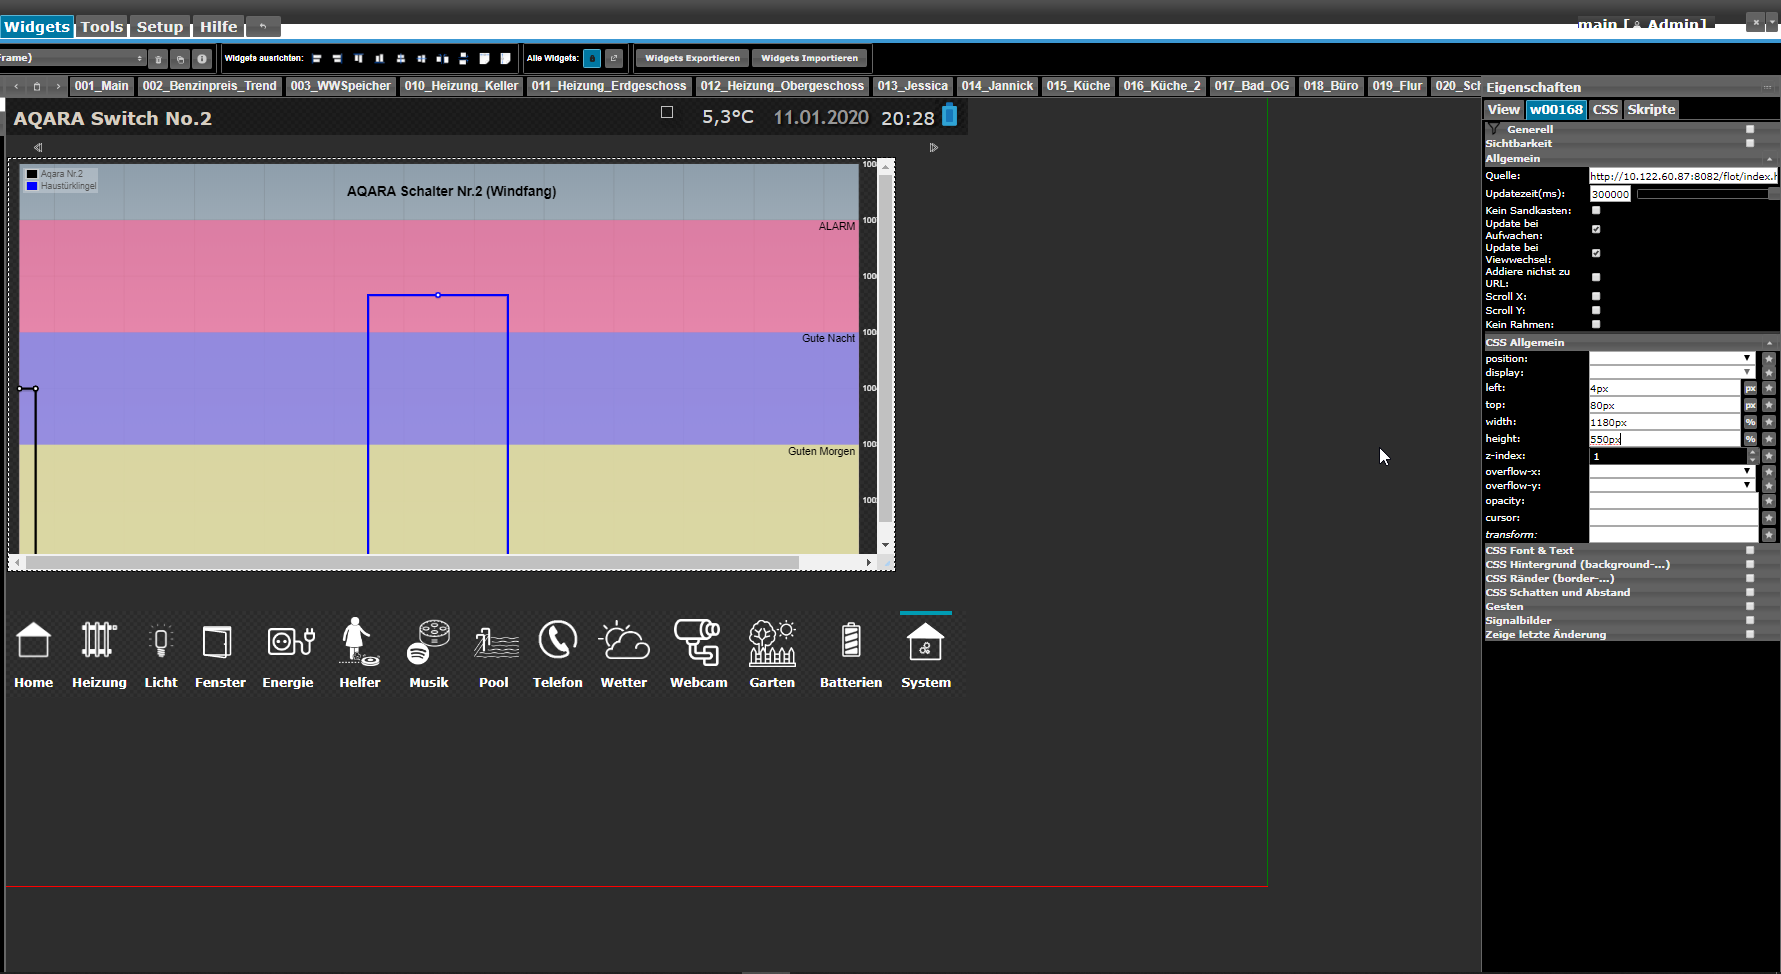This screenshot has height=974, width=1781.
Task: Open the Pool icon
Action: tap(497, 642)
